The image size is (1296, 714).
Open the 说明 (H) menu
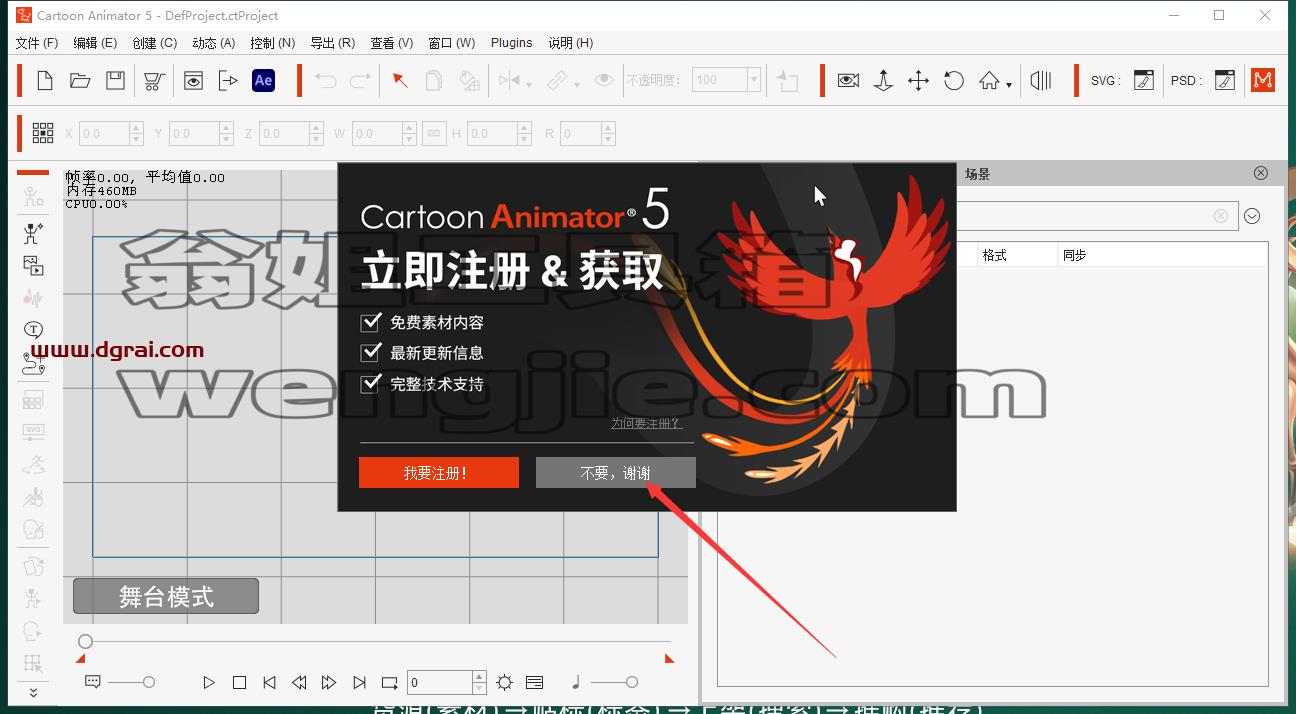570,43
